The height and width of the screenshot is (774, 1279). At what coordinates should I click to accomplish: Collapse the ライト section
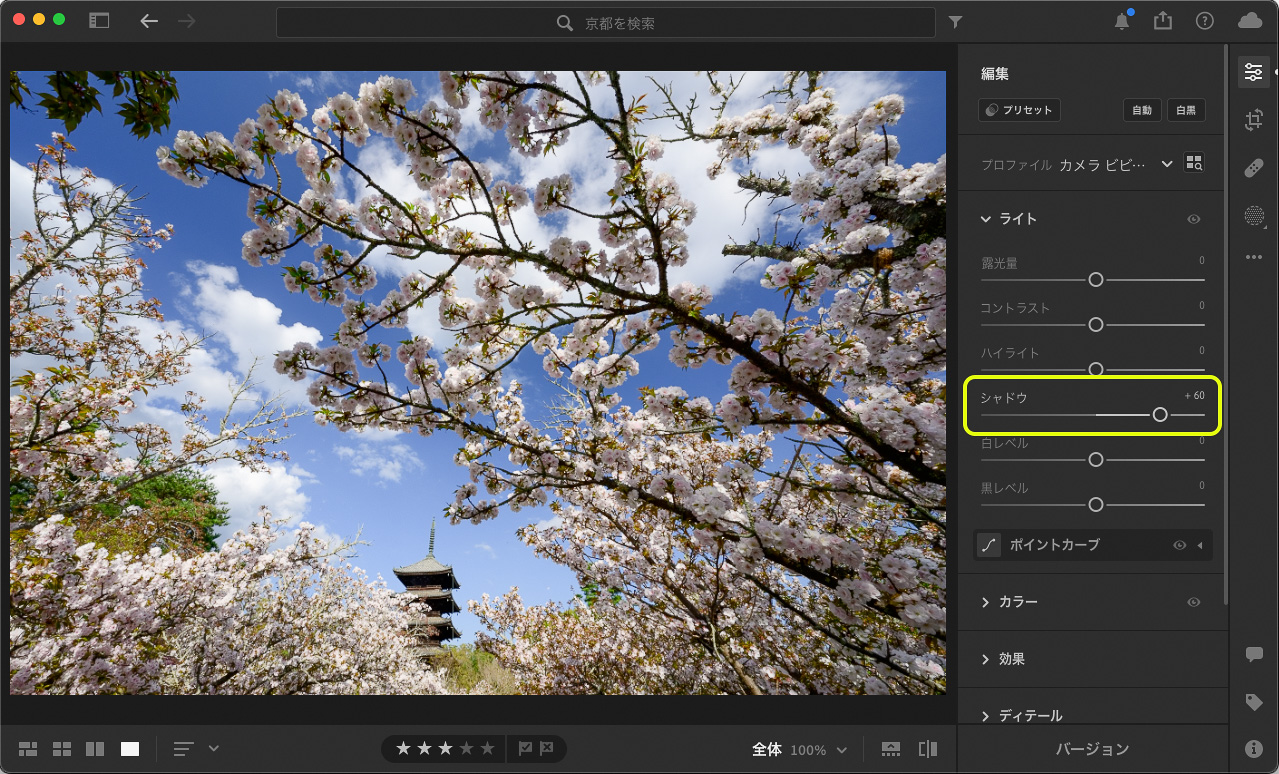(986, 219)
